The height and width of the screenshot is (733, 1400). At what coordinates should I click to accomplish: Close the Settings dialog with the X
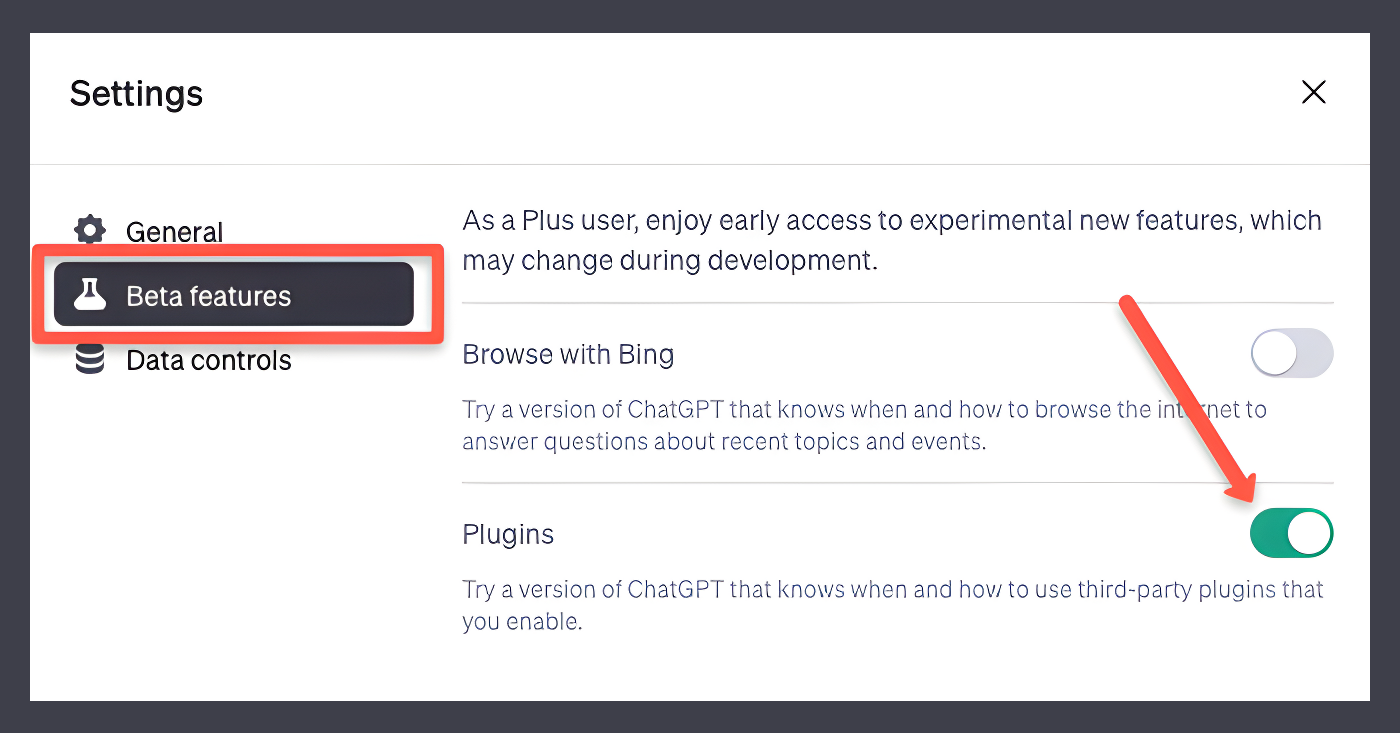point(1313,93)
